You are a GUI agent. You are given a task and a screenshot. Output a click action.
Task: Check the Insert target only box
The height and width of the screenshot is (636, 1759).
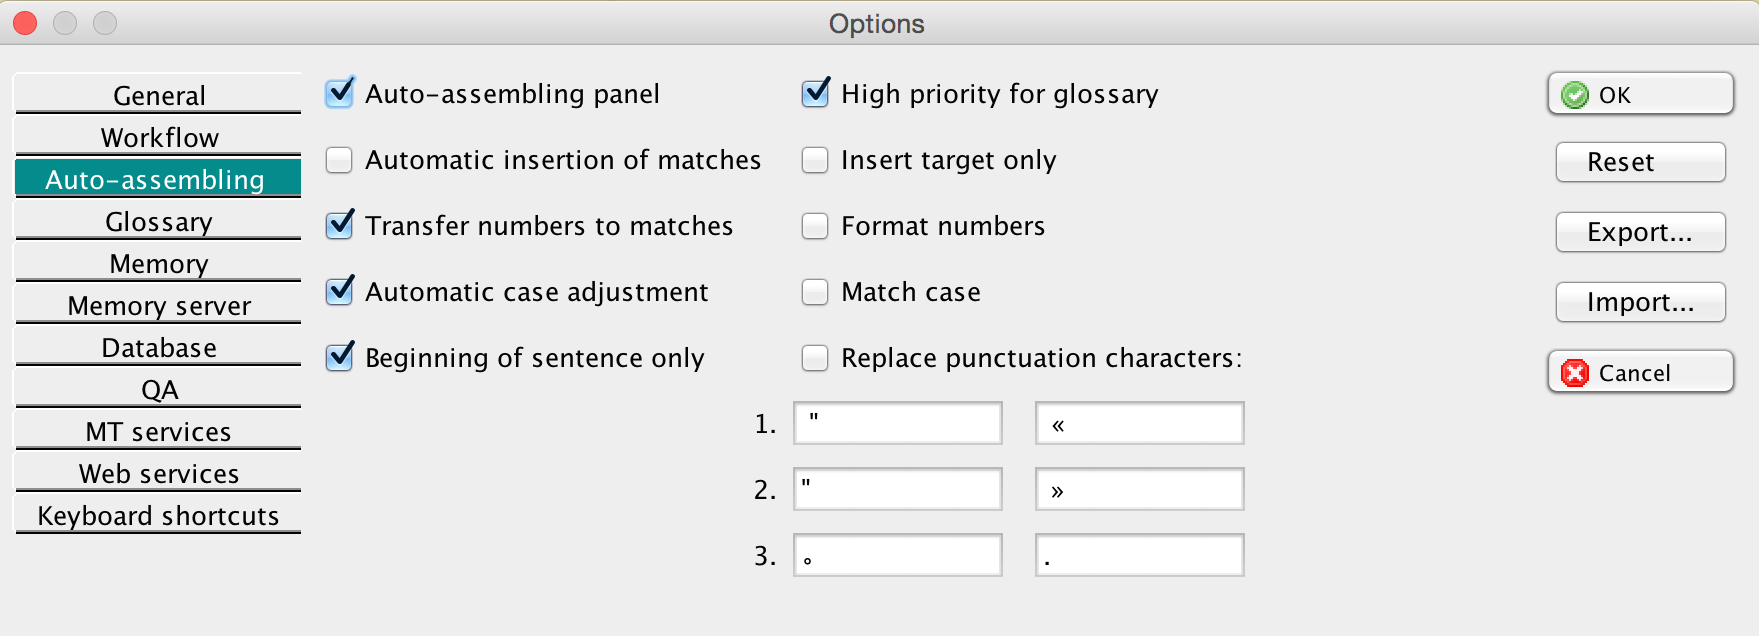coord(816,160)
